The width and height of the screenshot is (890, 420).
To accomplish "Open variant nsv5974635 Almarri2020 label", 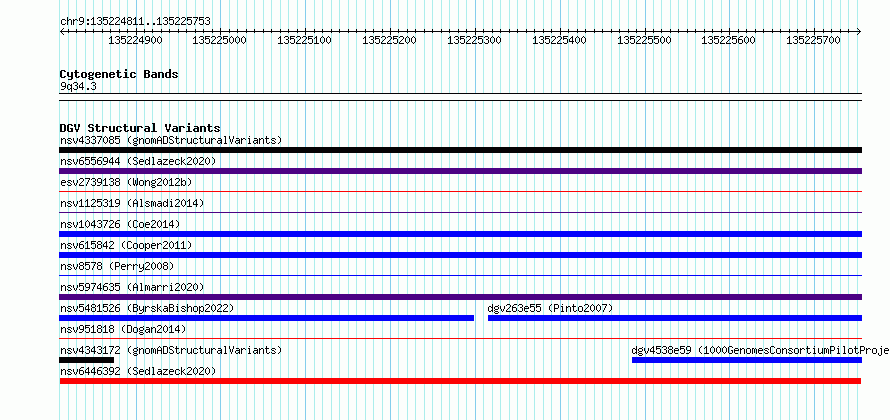I will click(132, 287).
